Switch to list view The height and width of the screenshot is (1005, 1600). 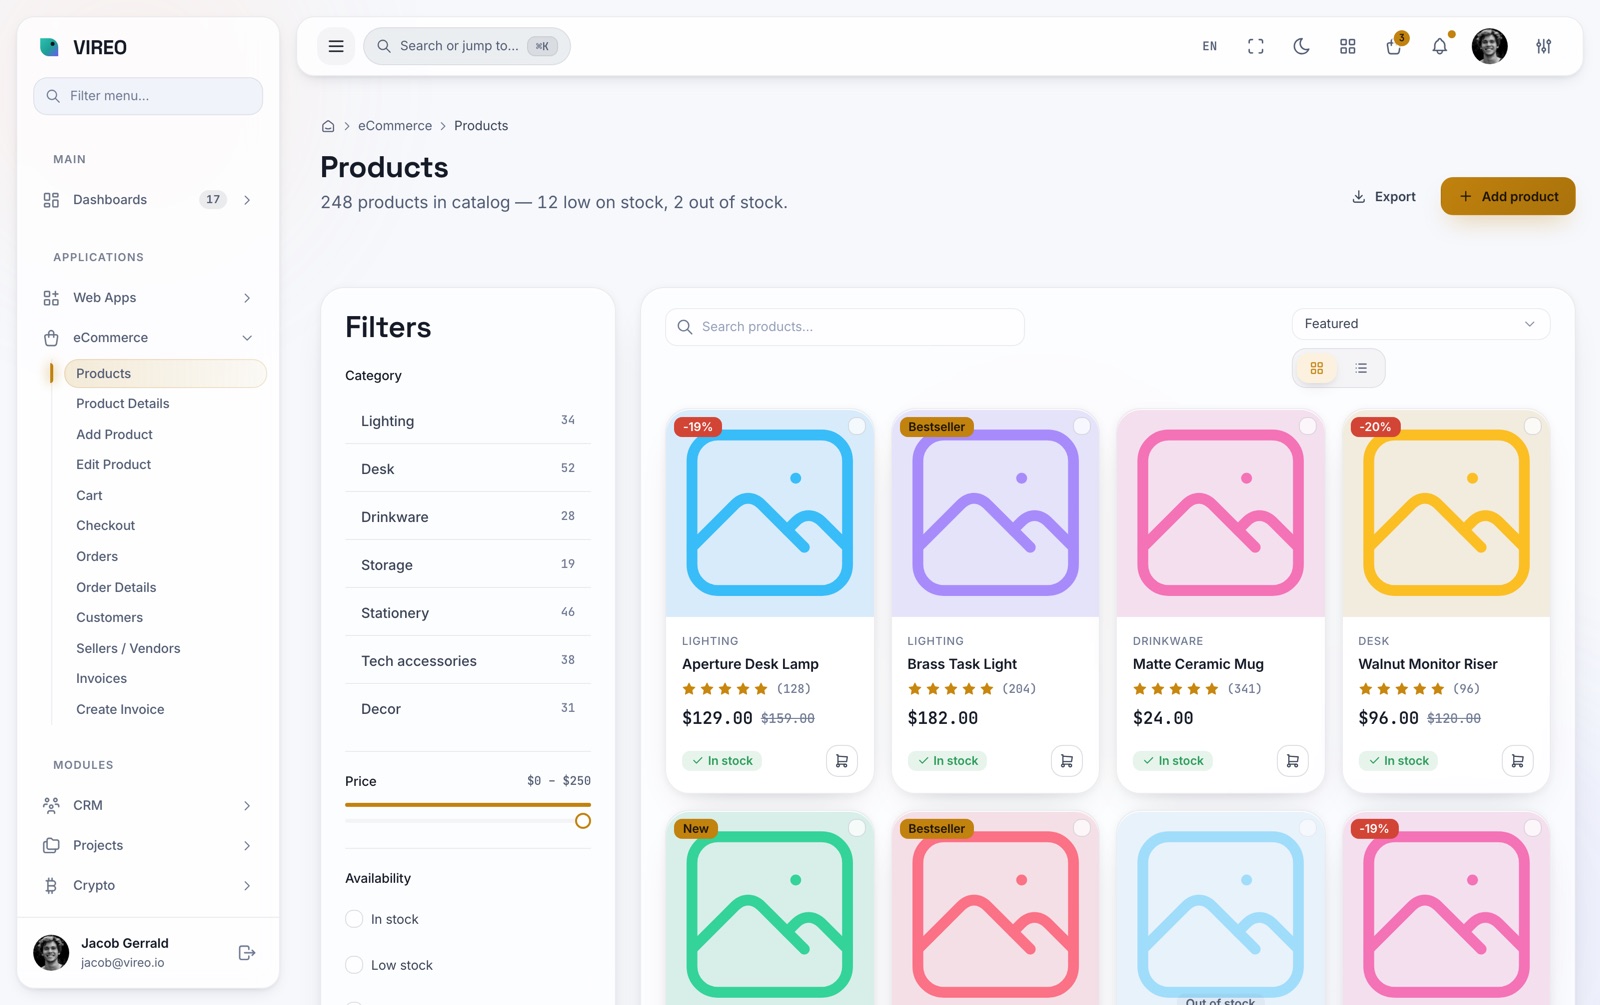pyautogui.click(x=1361, y=368)
